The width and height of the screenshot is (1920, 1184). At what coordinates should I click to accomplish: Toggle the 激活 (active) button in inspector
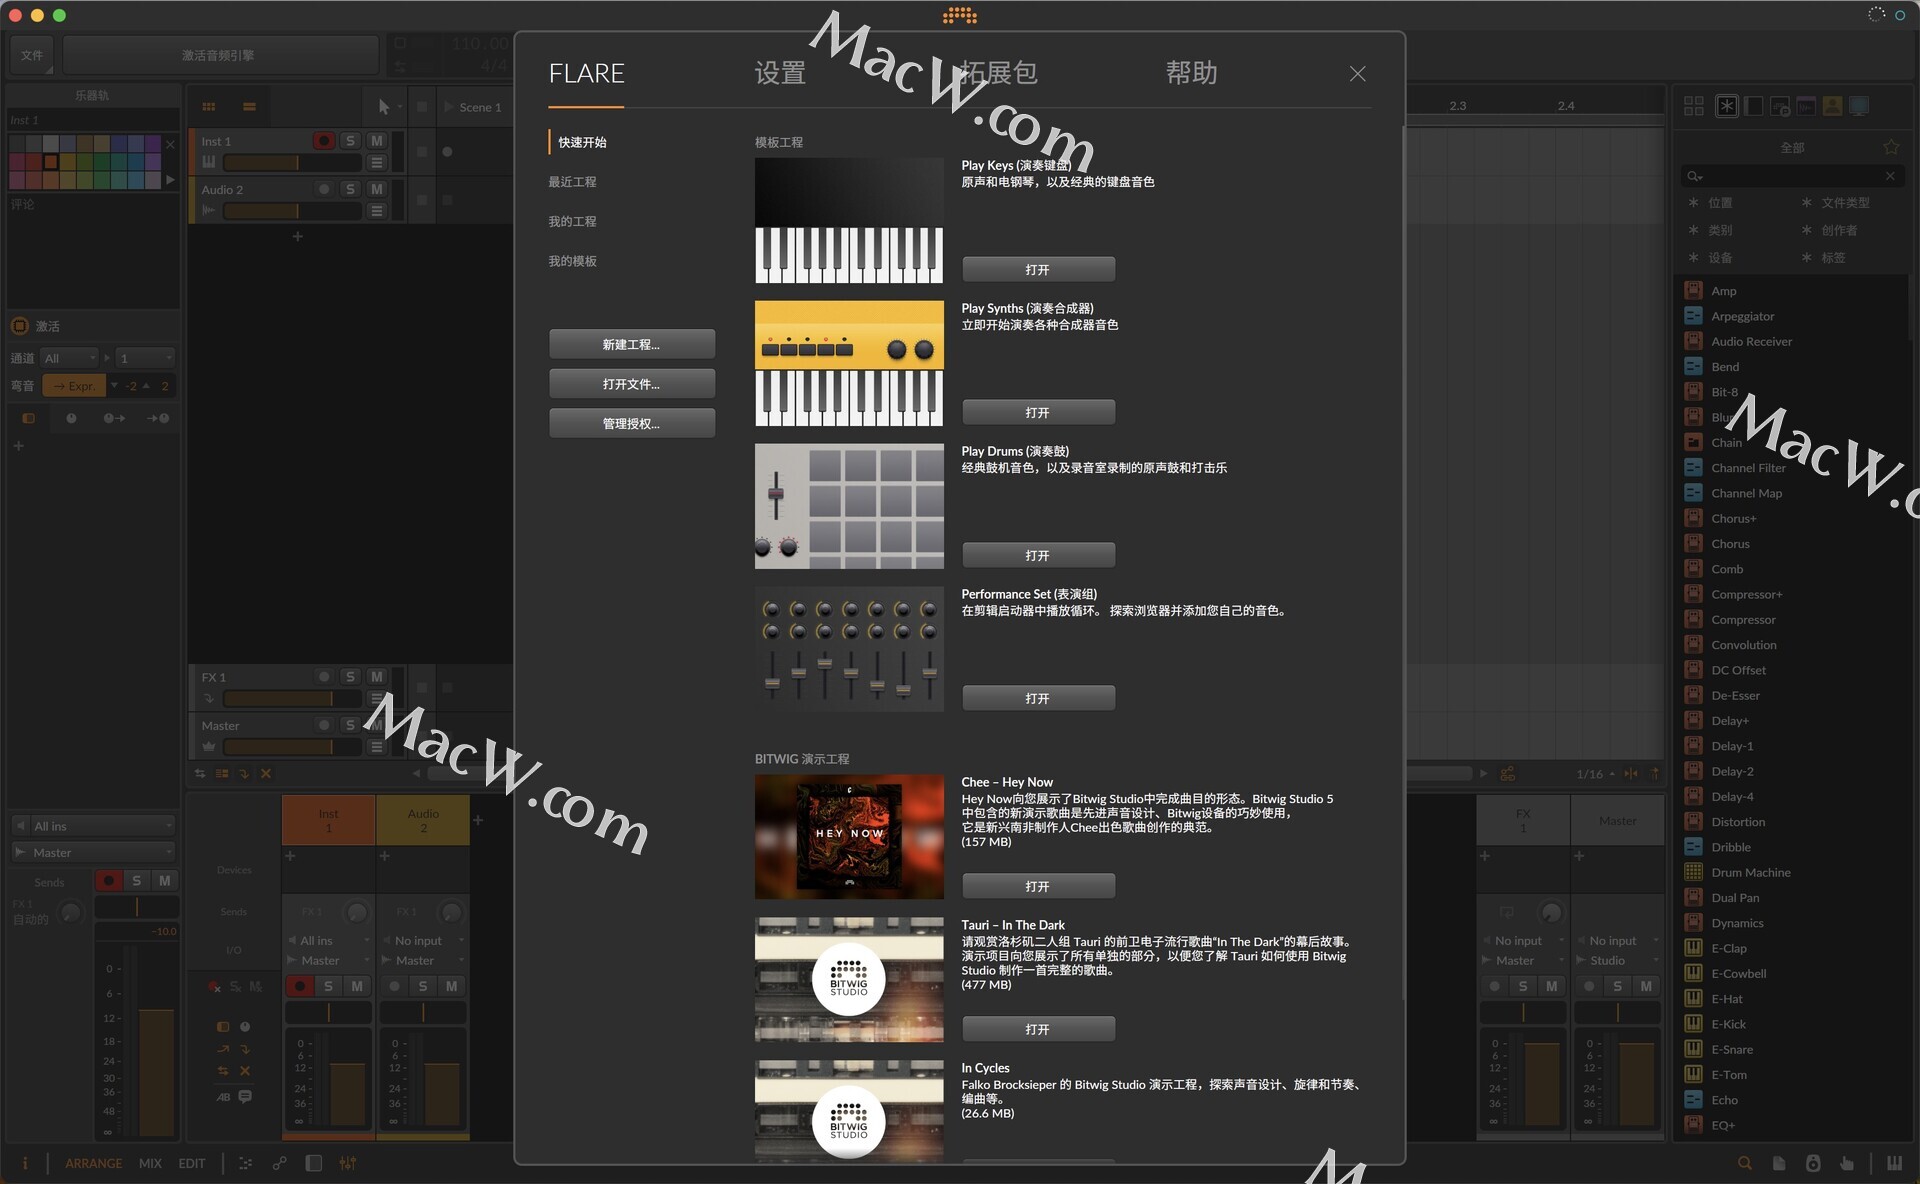tap(20, 326)
